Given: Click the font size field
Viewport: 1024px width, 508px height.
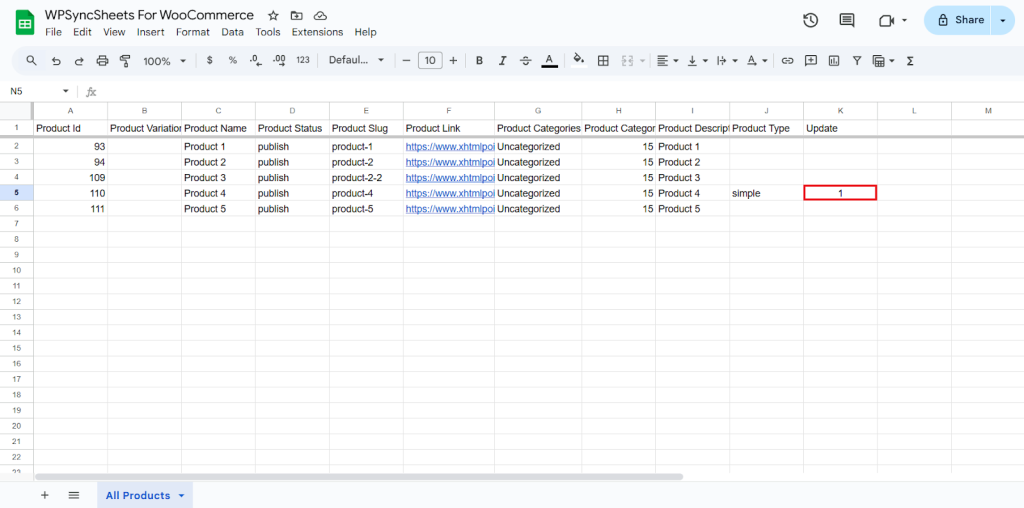Looking at the screenshot, I should coord(430,61).
